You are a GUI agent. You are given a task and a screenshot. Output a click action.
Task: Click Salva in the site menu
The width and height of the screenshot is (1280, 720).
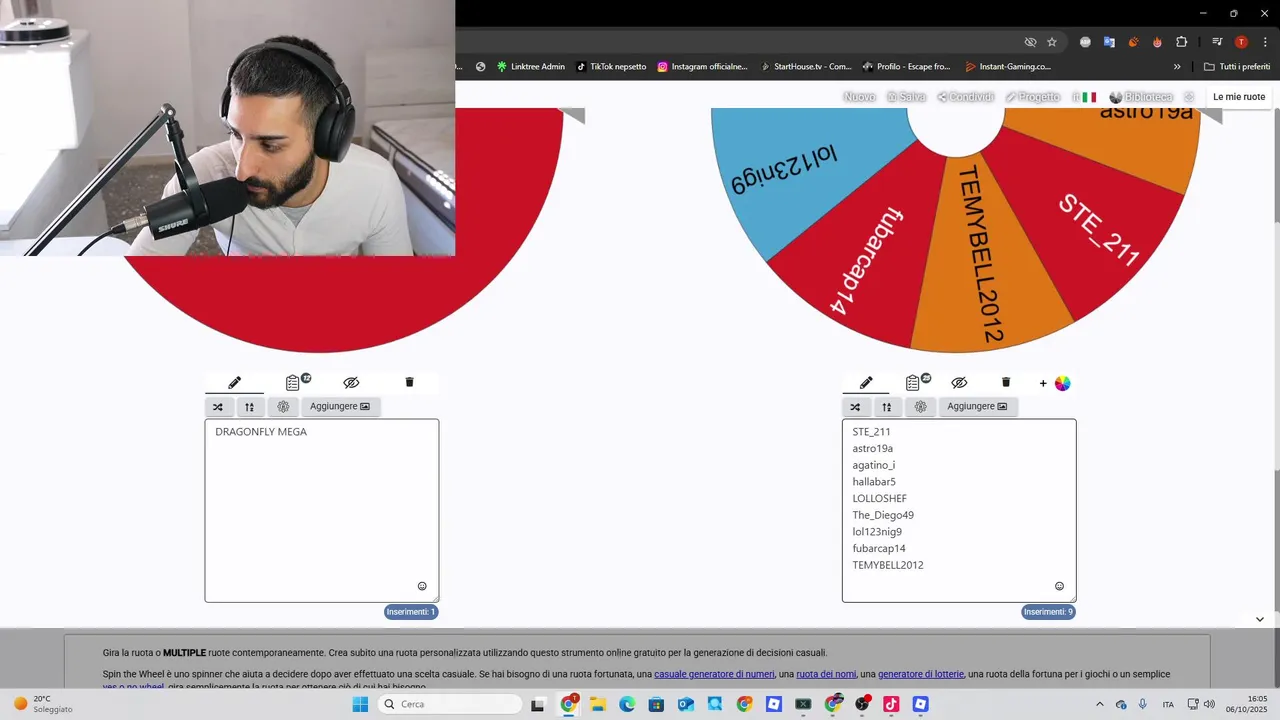(x=906, y=97)
